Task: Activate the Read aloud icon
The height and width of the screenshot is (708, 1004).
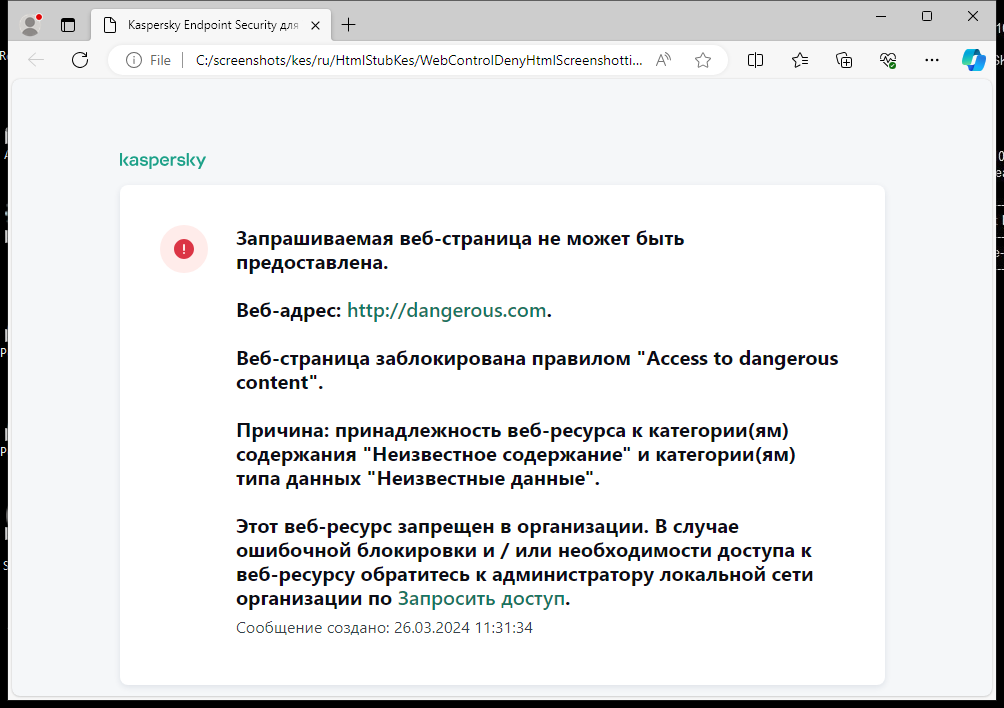Action: 663,60
